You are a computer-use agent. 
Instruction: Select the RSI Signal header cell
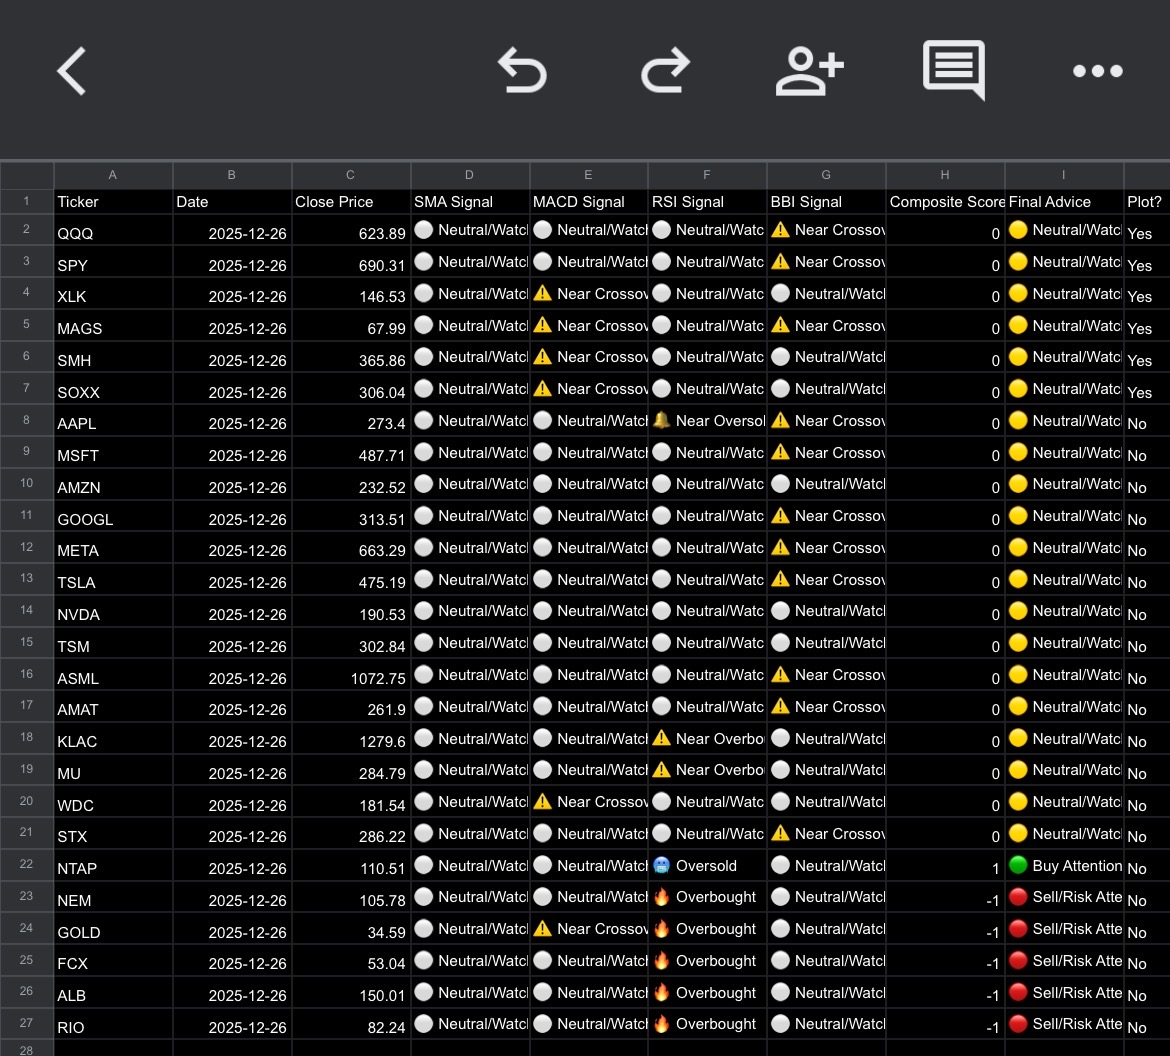pos(707,201)
